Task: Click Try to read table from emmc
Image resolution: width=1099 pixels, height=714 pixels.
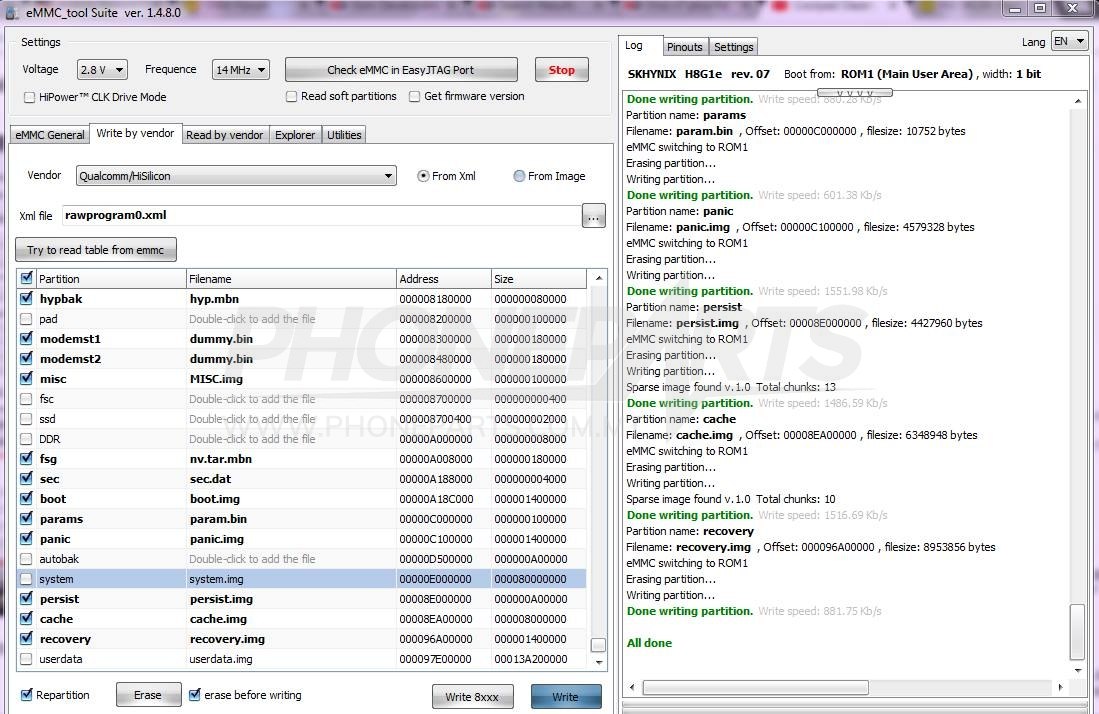Action: coord(95,249)
